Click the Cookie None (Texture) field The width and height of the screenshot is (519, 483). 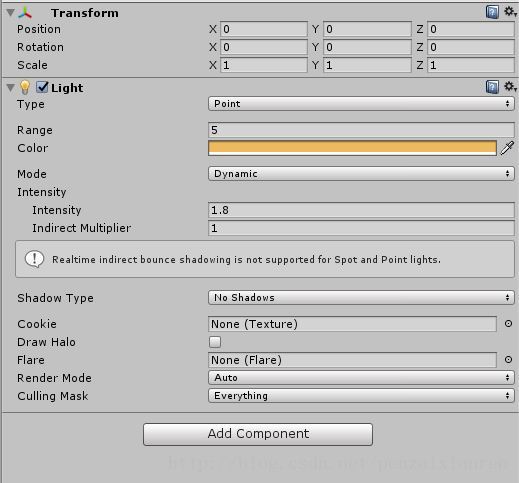tap(352, 324)
